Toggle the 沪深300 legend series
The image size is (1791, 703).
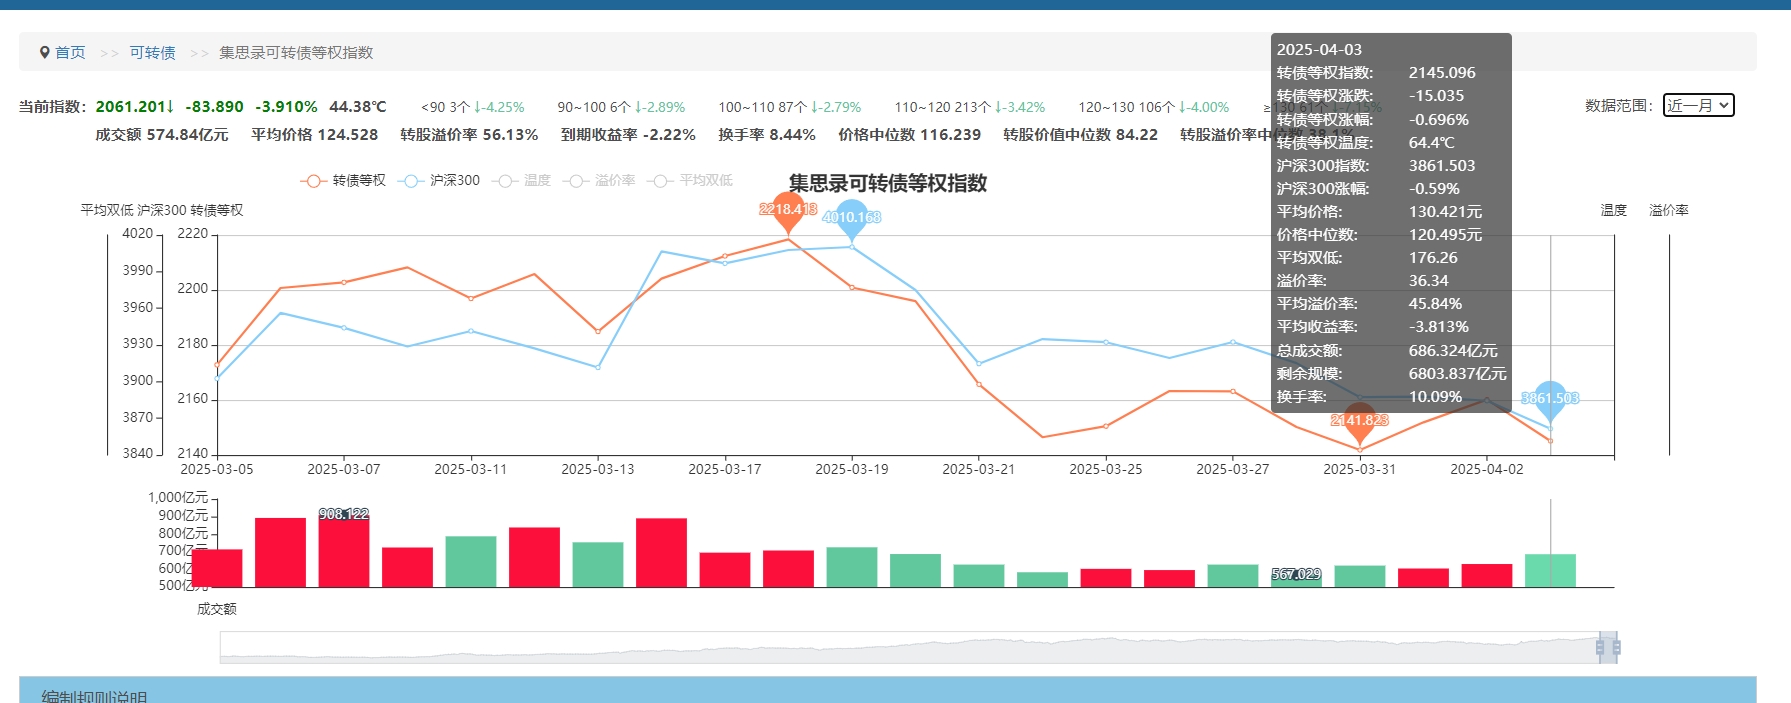click(439, 181)
